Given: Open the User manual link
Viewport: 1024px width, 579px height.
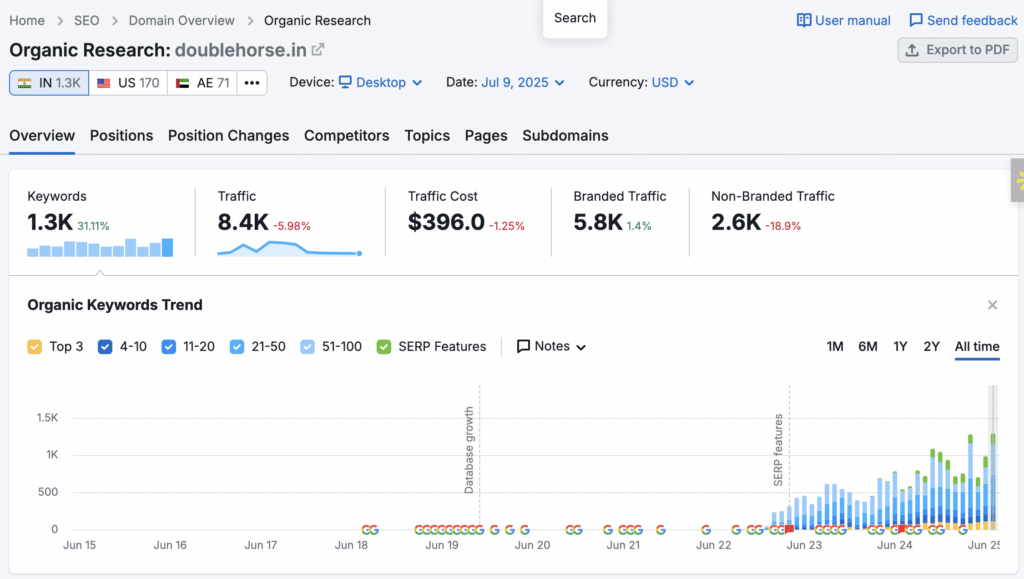Looking at the screenshot, I should click(x=844, y=20).
